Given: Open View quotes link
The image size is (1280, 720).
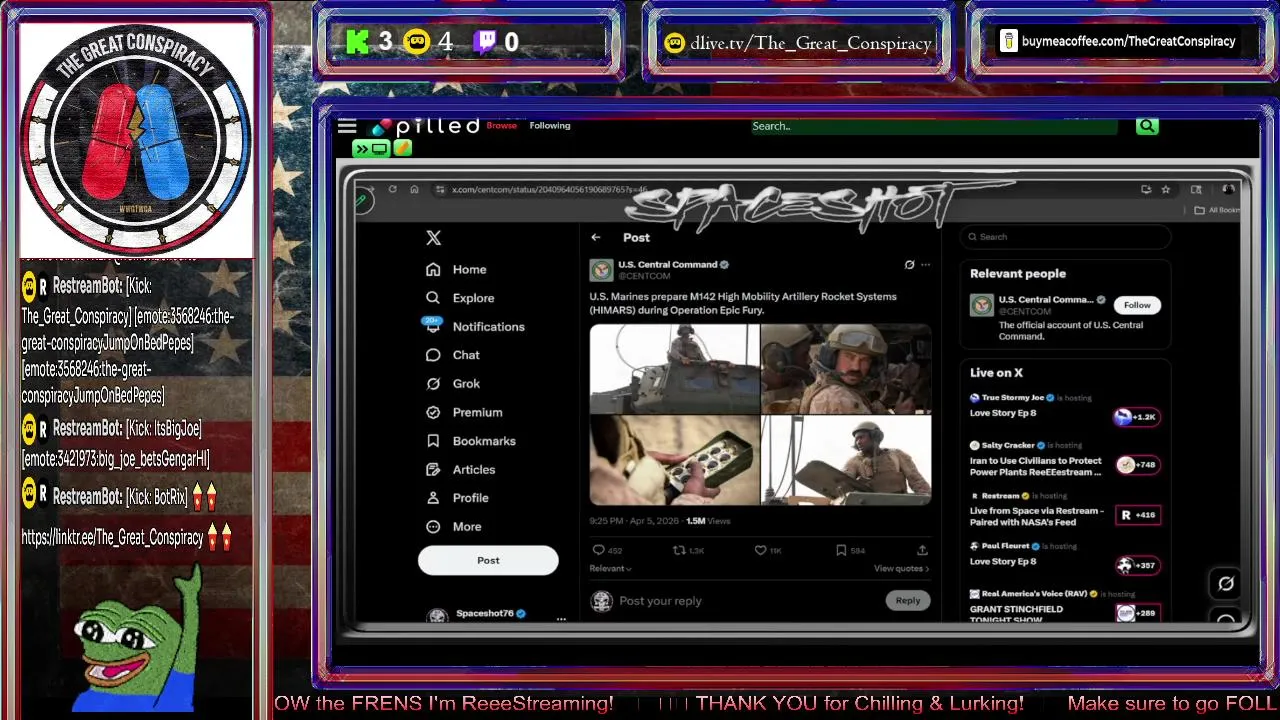Looking at the screenshot, I should [x=901, y=568].
